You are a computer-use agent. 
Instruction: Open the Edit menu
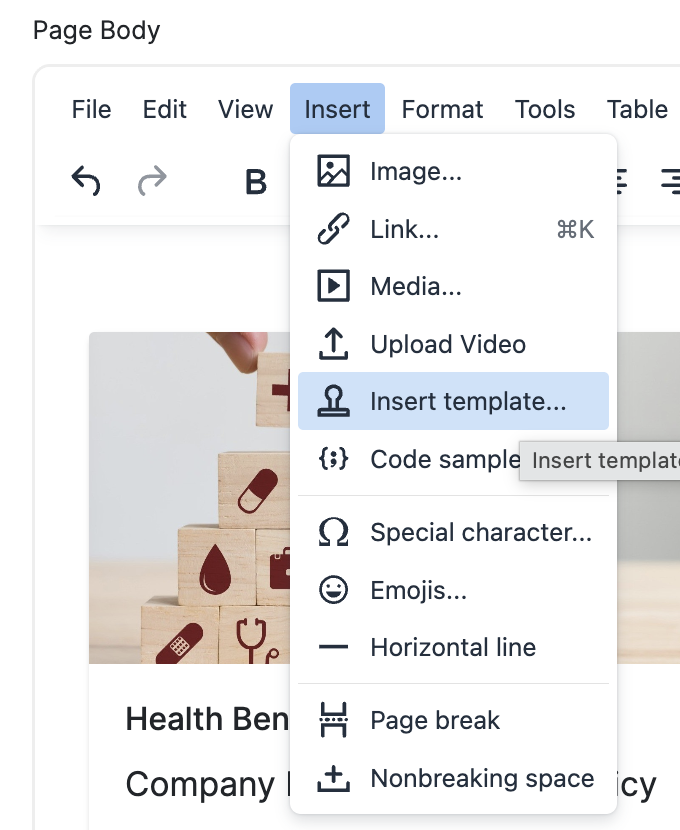point(165,109)
